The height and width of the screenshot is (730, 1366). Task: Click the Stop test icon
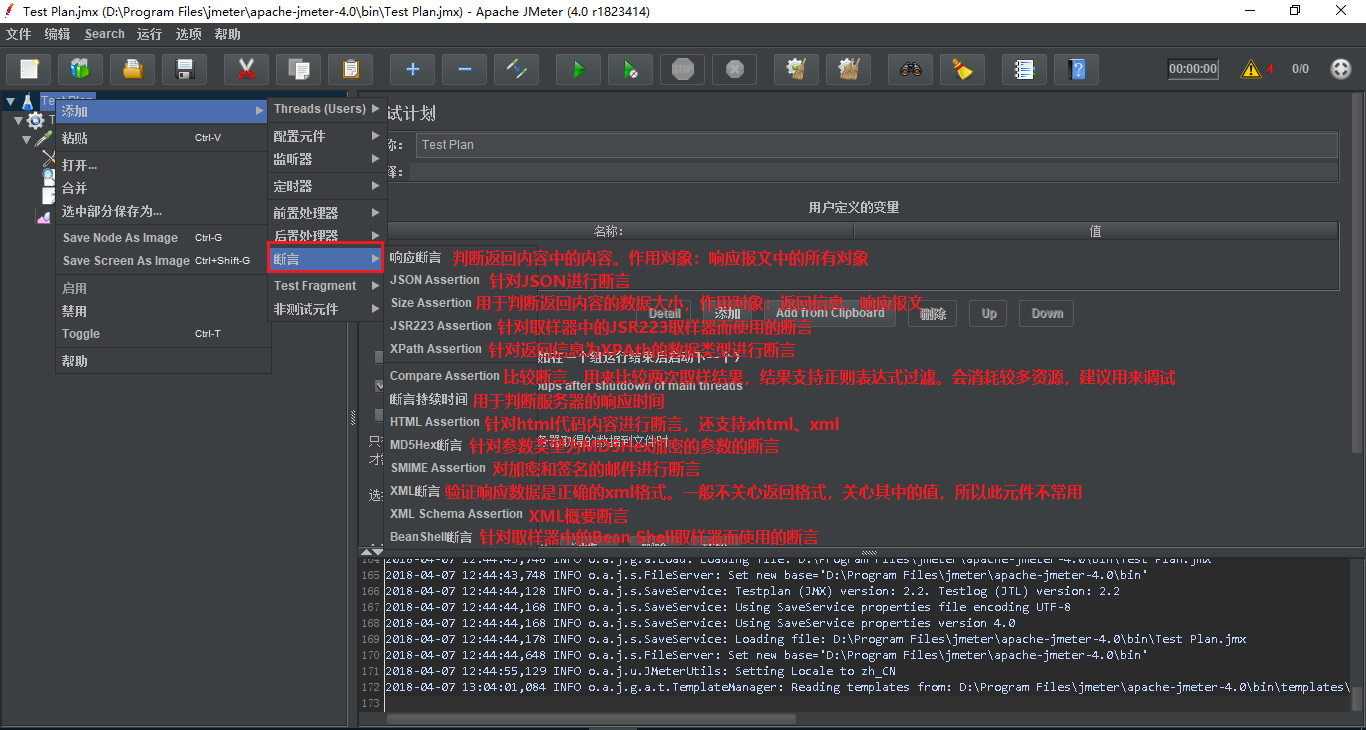coord(682,69)
